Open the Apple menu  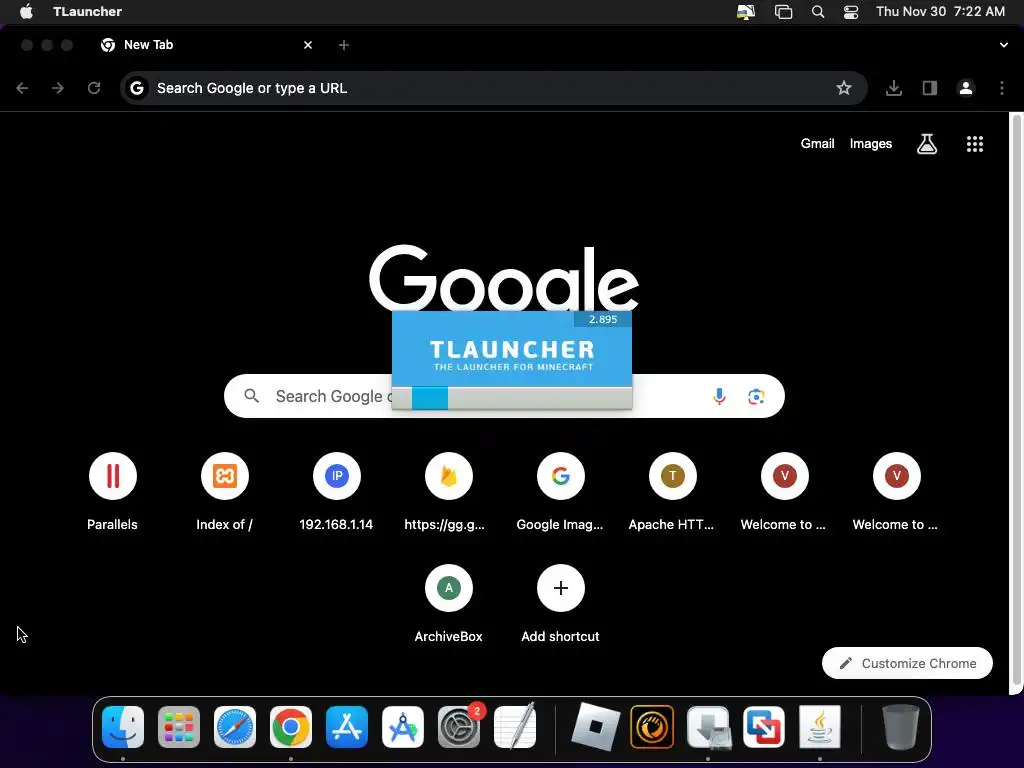pyautogui.click(x=26, y=12)
